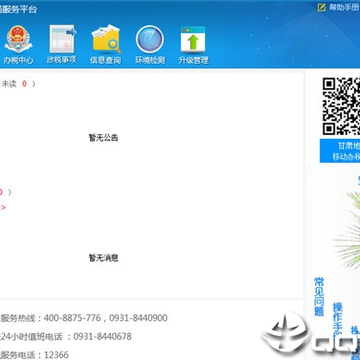The height and width of the screenshot is (360, 360).
Task: Click service phone number 12366
Action: (x=56, y=355)
